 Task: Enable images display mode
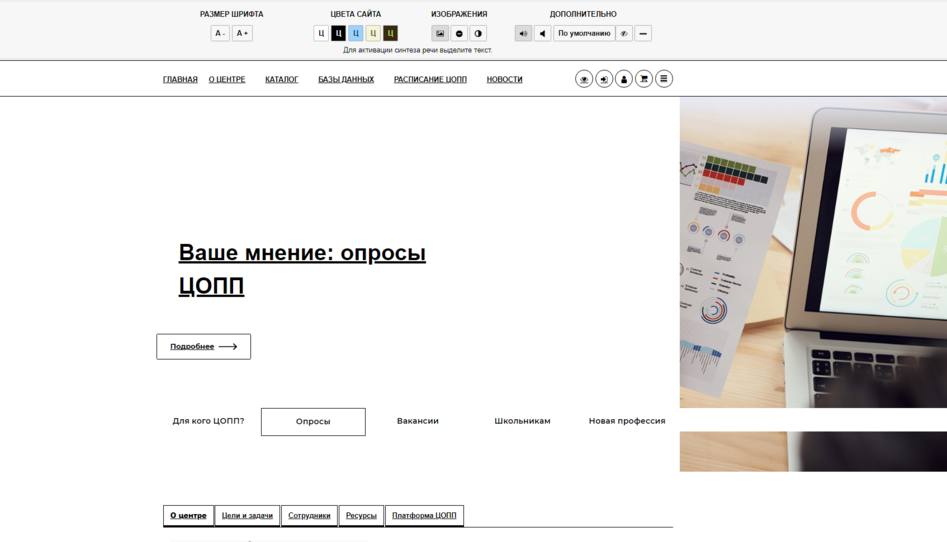point(440,33)
